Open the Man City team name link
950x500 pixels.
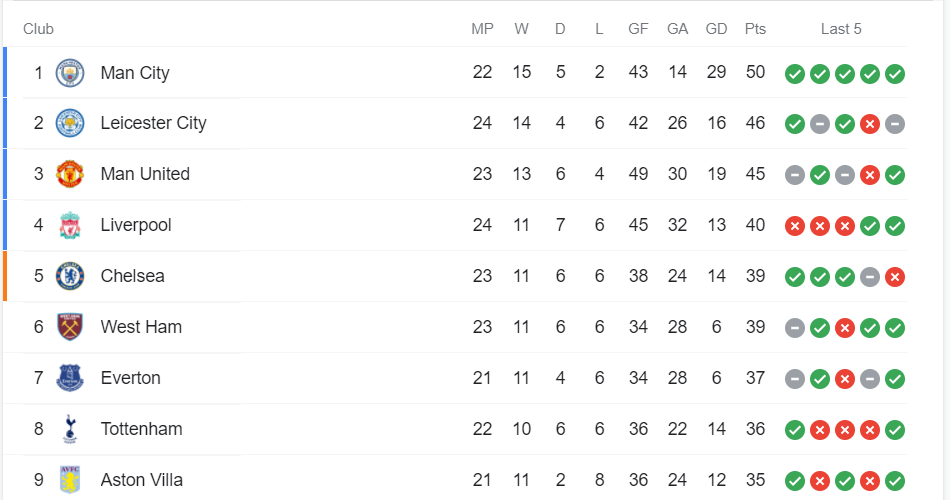coord(135,73)
